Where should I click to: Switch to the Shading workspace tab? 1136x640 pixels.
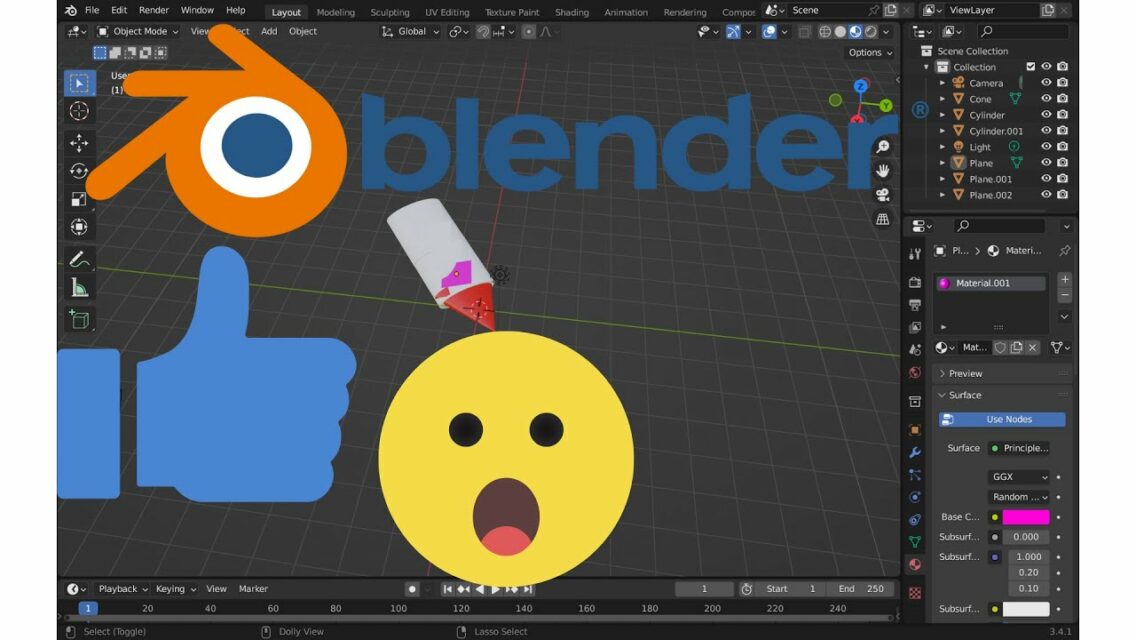click(x=572, y=12)
